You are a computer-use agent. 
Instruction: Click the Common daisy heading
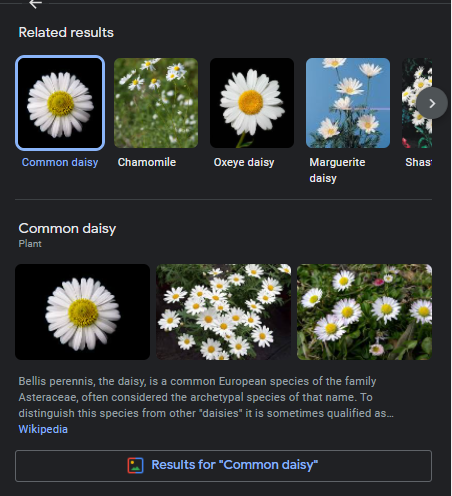point(67,229)
